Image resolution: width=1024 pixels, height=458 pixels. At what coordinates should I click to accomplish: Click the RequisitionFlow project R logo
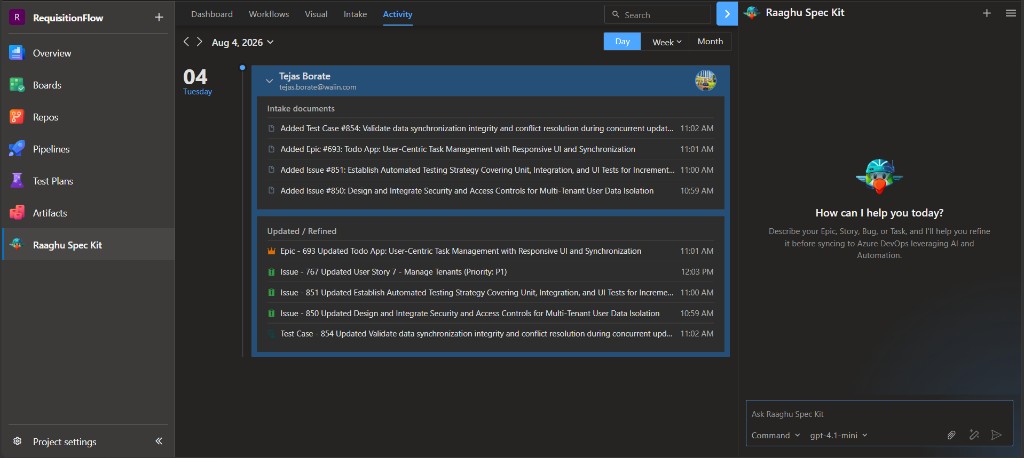(16, 18)
